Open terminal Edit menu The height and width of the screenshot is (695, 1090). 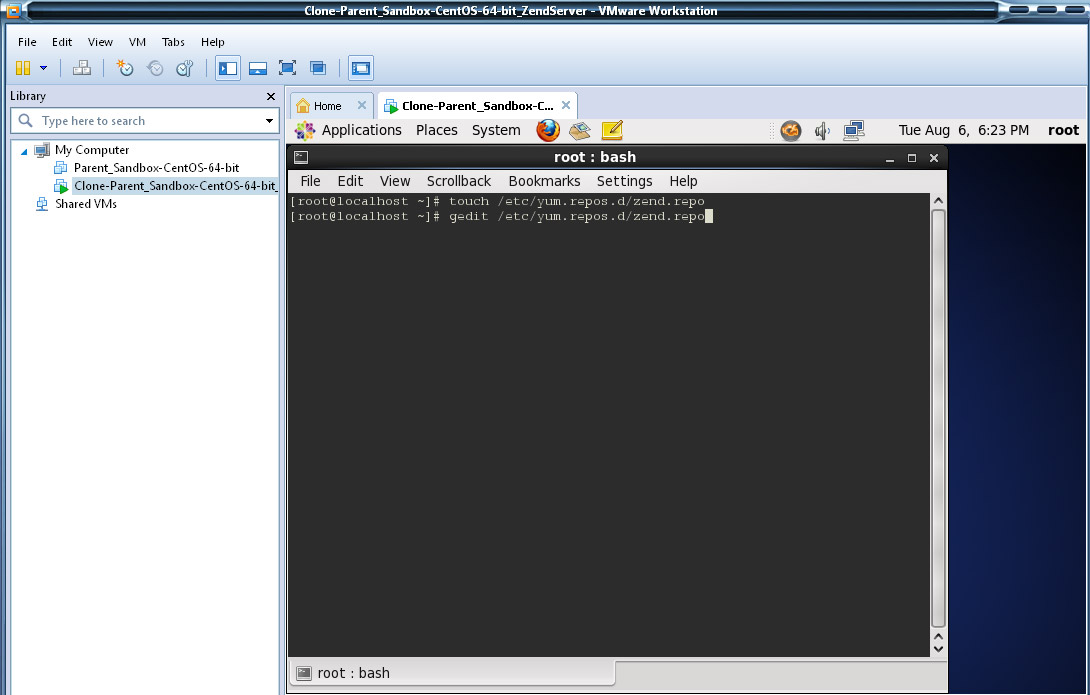point(350,181)
